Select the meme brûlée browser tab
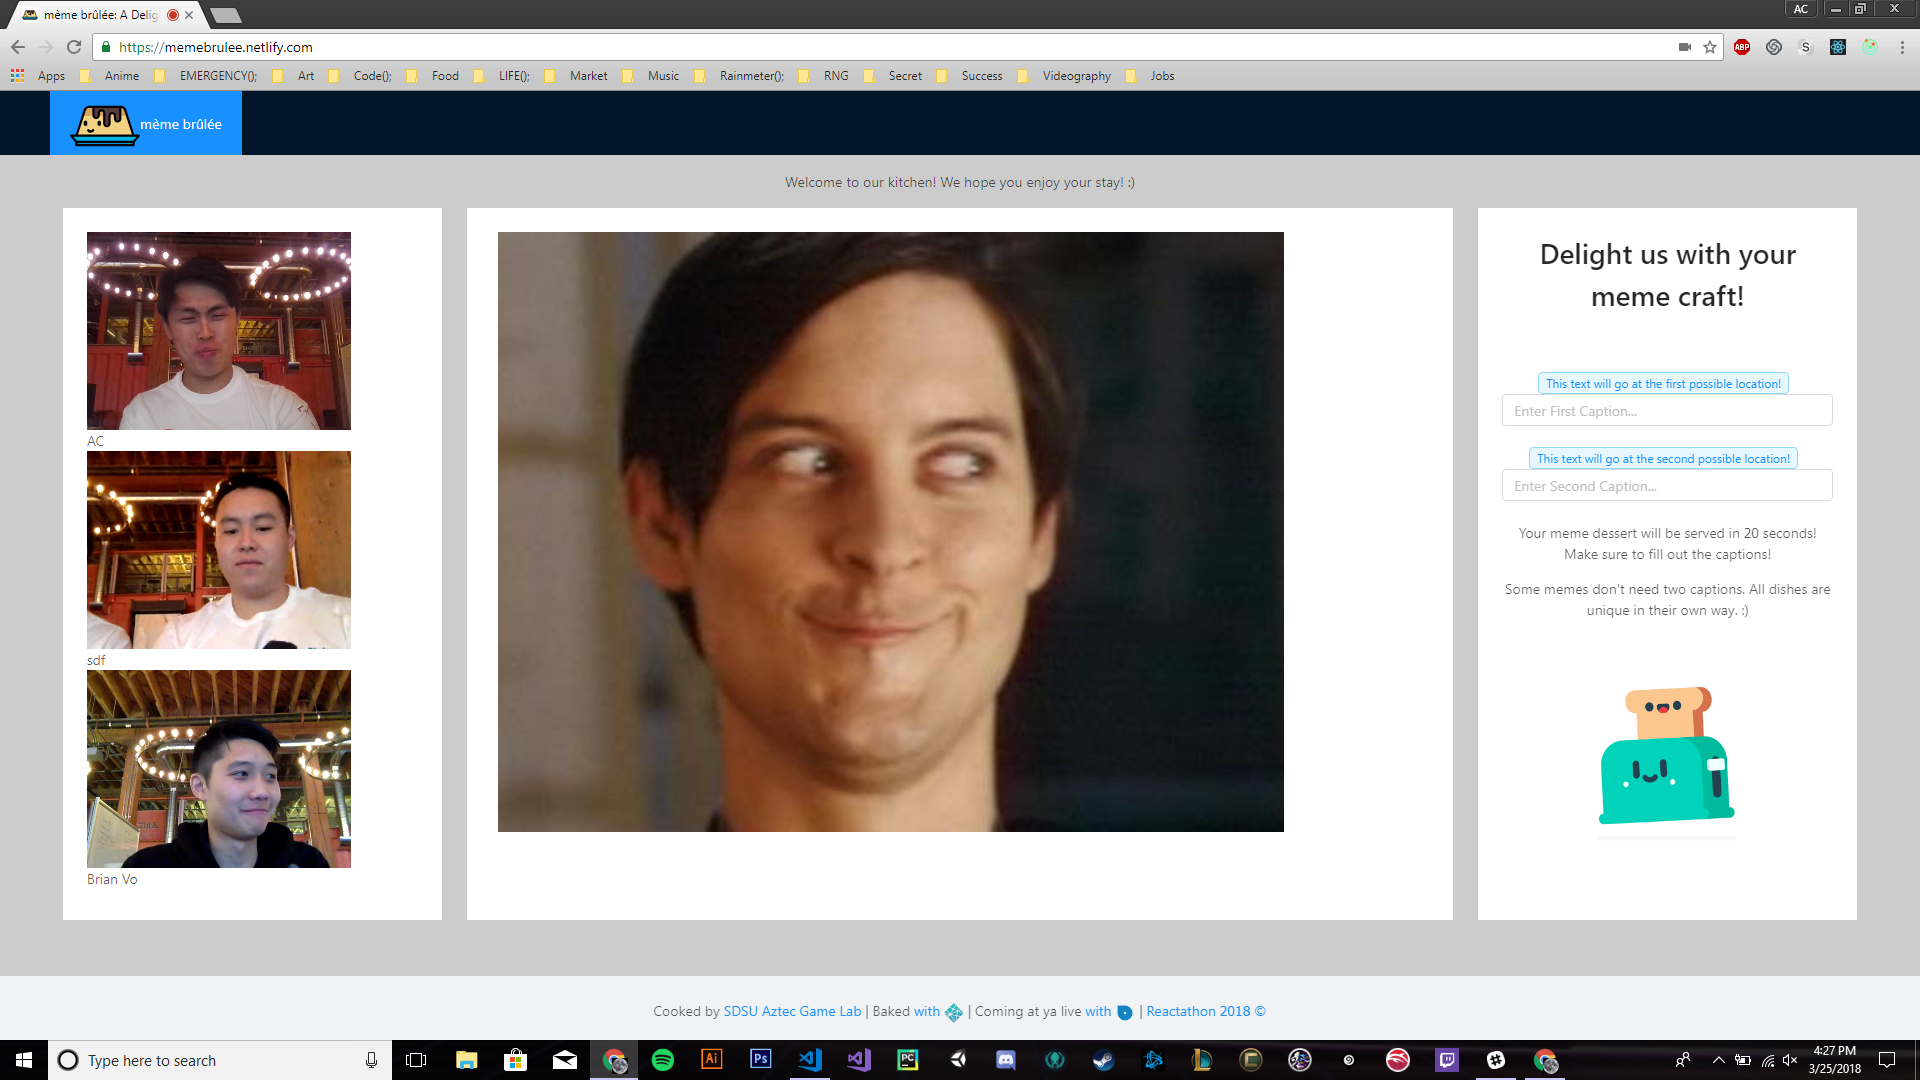Viewport: 1920px width, 1080px height. click(100, 15)
